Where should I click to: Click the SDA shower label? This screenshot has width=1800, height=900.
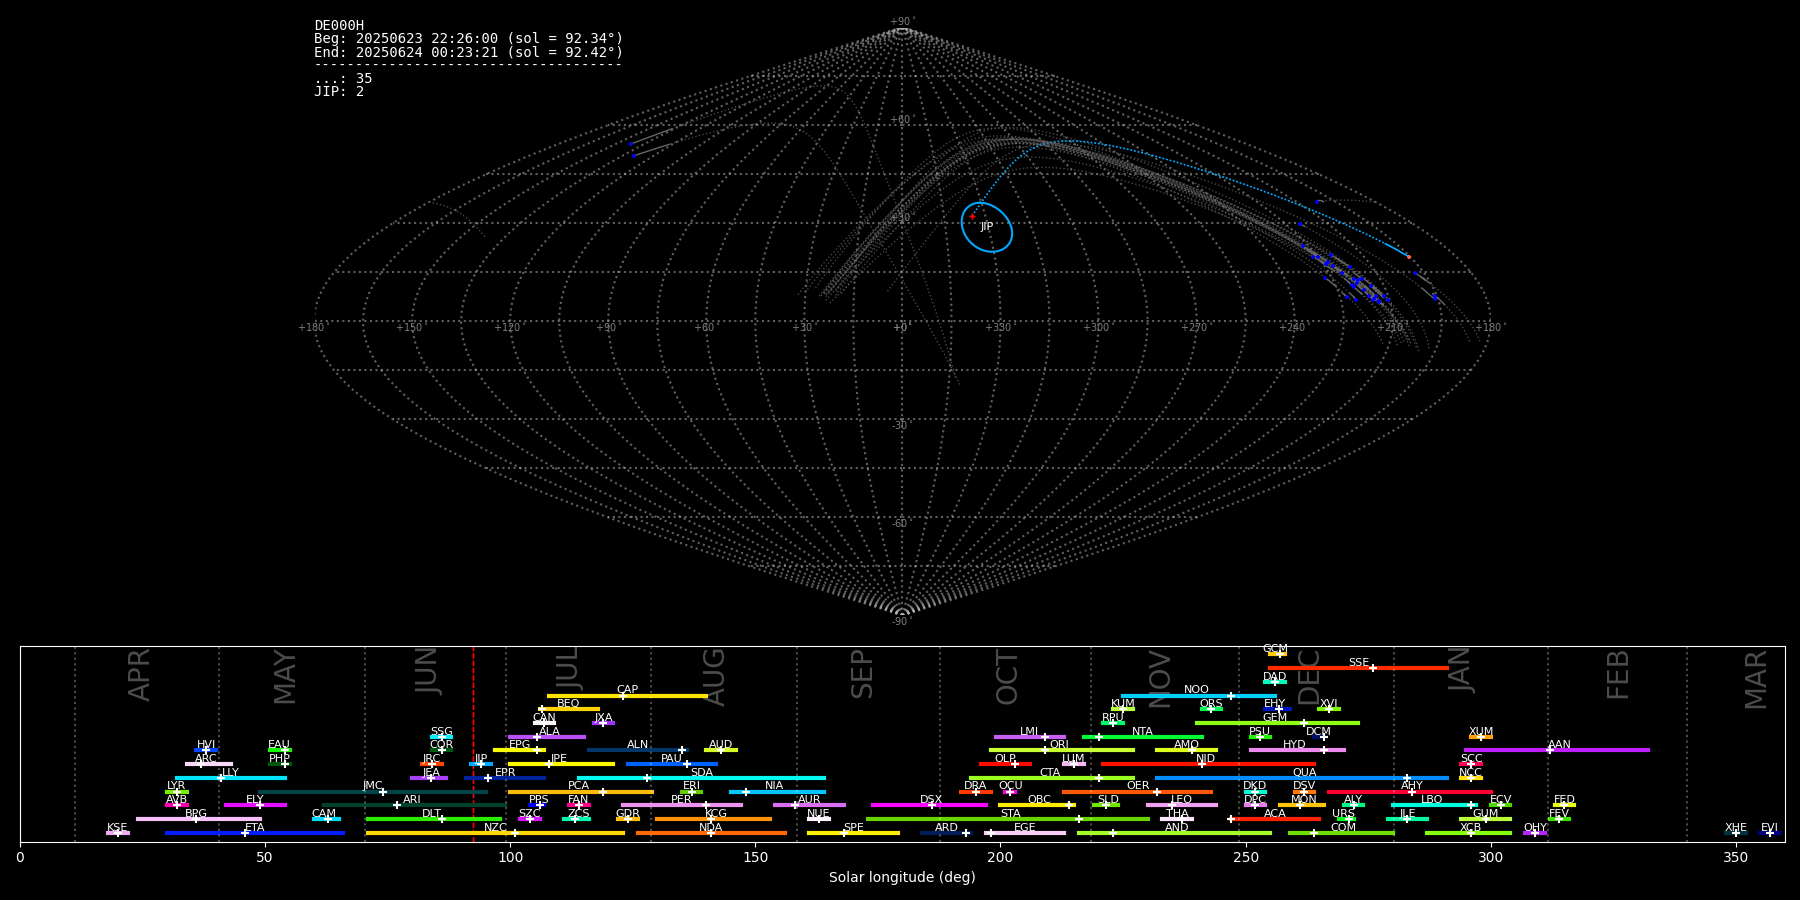[x=702, y=773]
